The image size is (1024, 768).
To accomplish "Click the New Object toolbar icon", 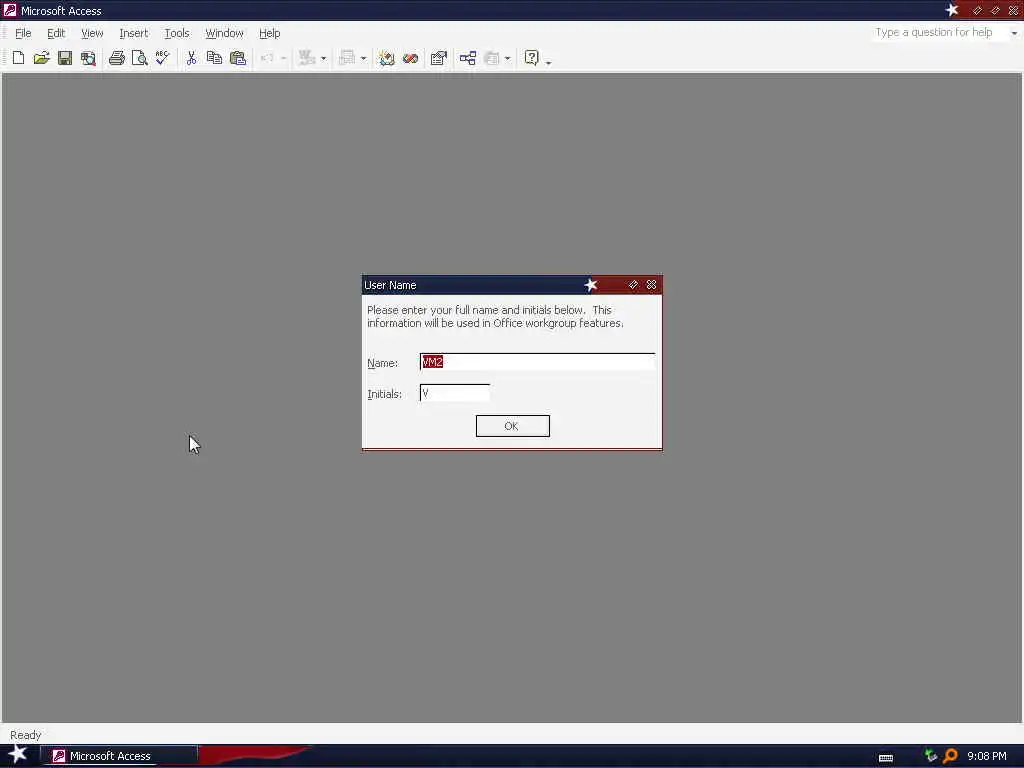I will [x=492, y=58].
